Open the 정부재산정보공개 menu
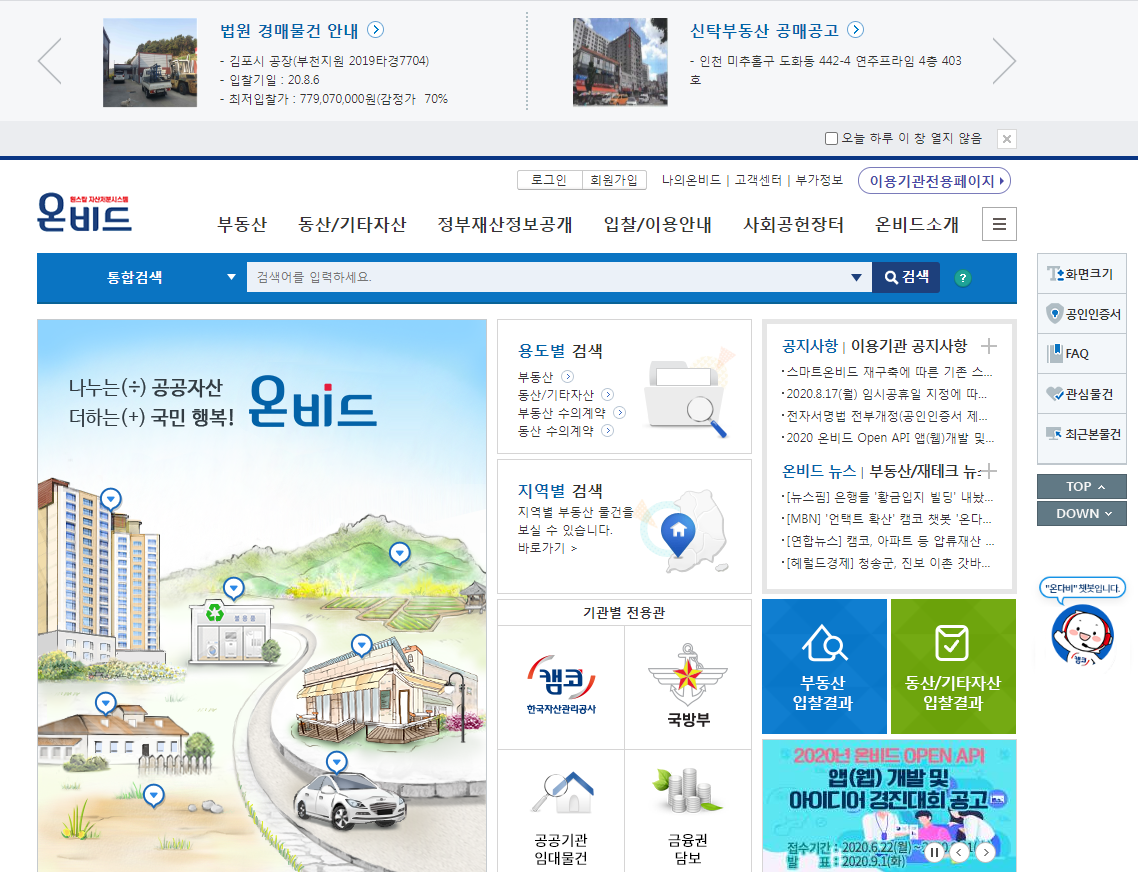Image resolution: width=1138 pixels, height=872 pixels. (504, 224)
